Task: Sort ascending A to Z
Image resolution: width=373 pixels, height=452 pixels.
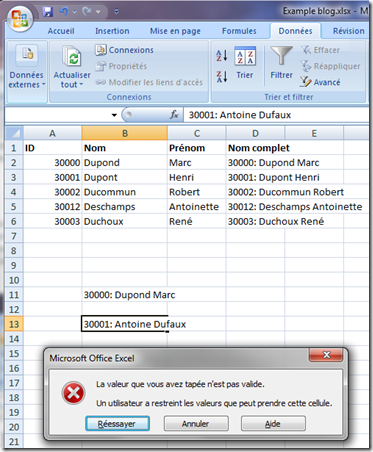Action: click(222, 55)
